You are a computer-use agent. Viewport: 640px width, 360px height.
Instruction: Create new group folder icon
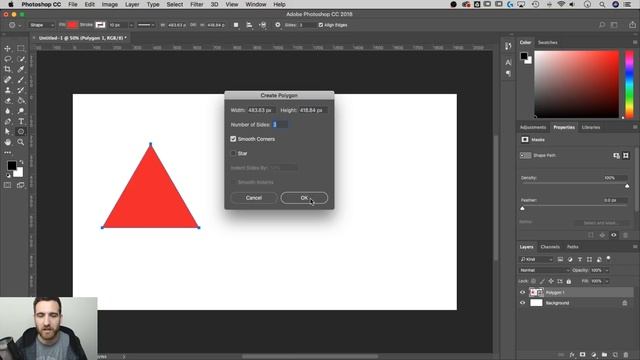pos(604,355)
